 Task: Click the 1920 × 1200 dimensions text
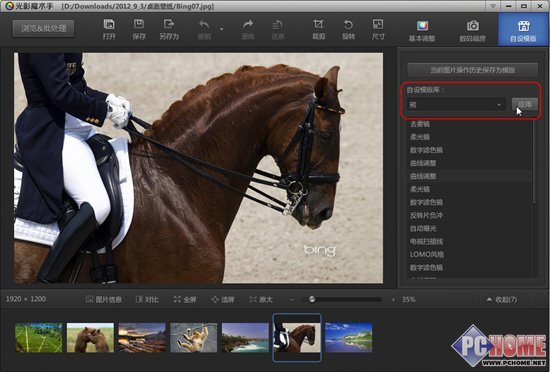tap(26, 299)
